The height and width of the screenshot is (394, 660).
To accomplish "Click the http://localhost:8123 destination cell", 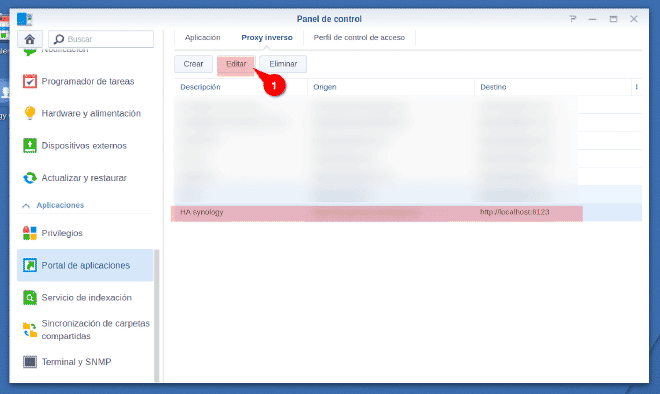I will pos(514,212).
